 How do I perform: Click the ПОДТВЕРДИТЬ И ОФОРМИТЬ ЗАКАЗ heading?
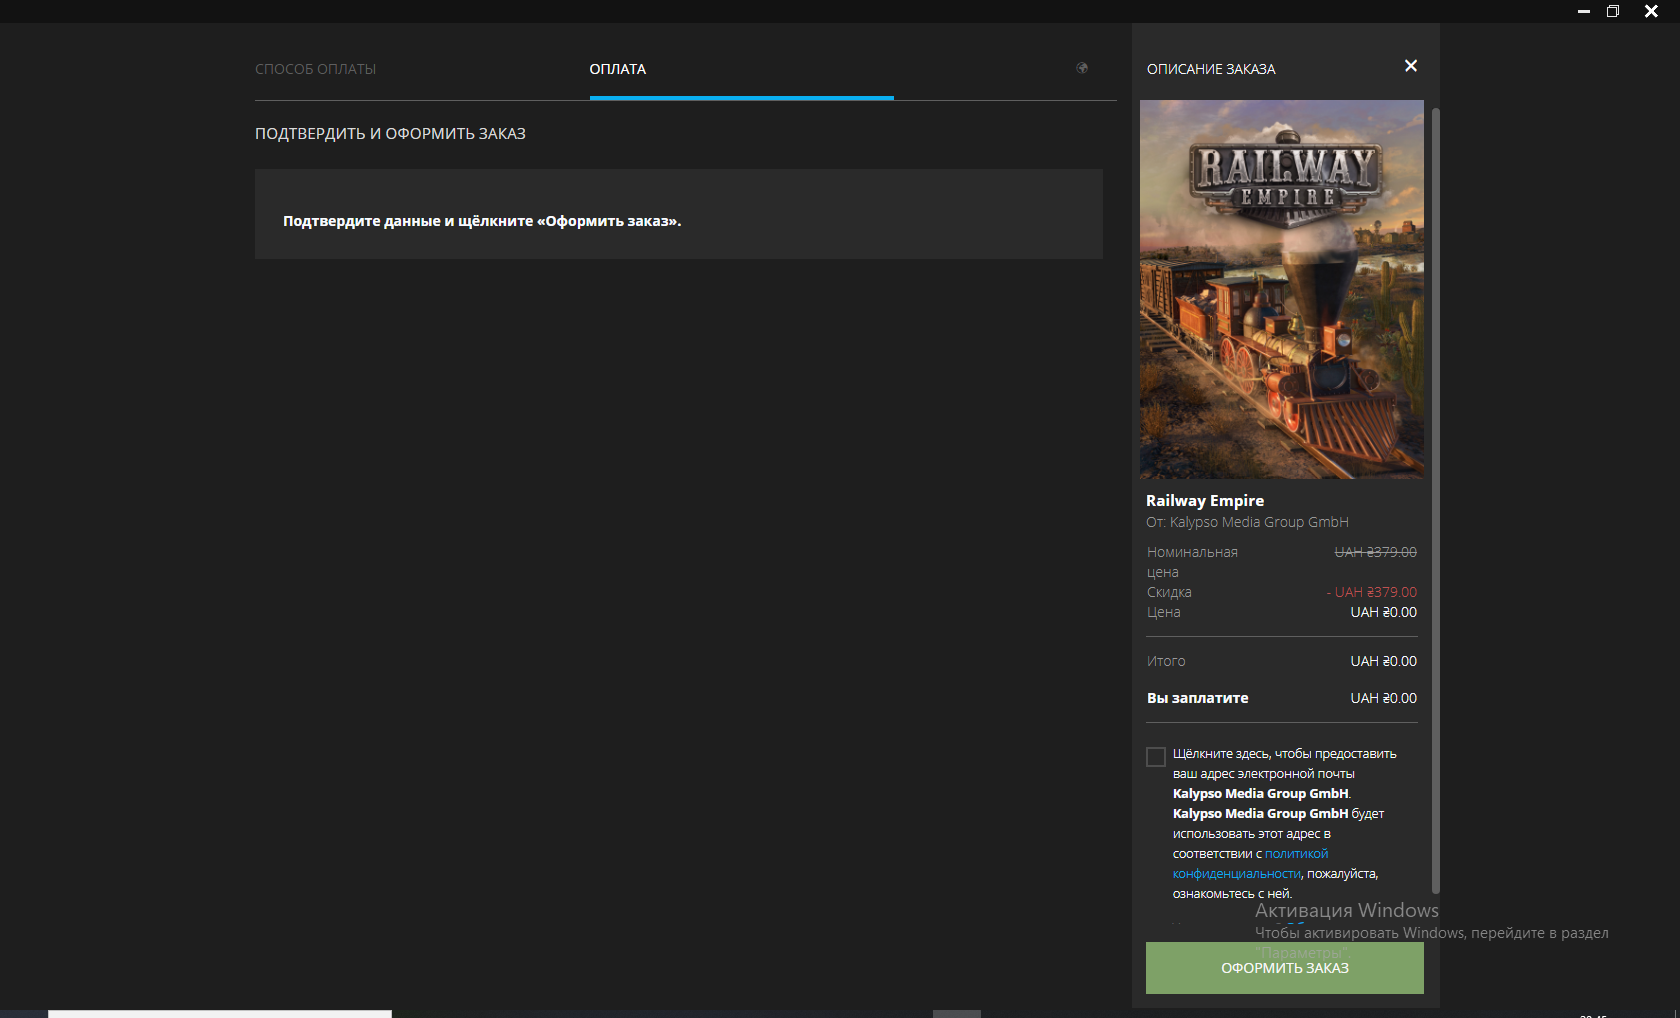point(390,134)
